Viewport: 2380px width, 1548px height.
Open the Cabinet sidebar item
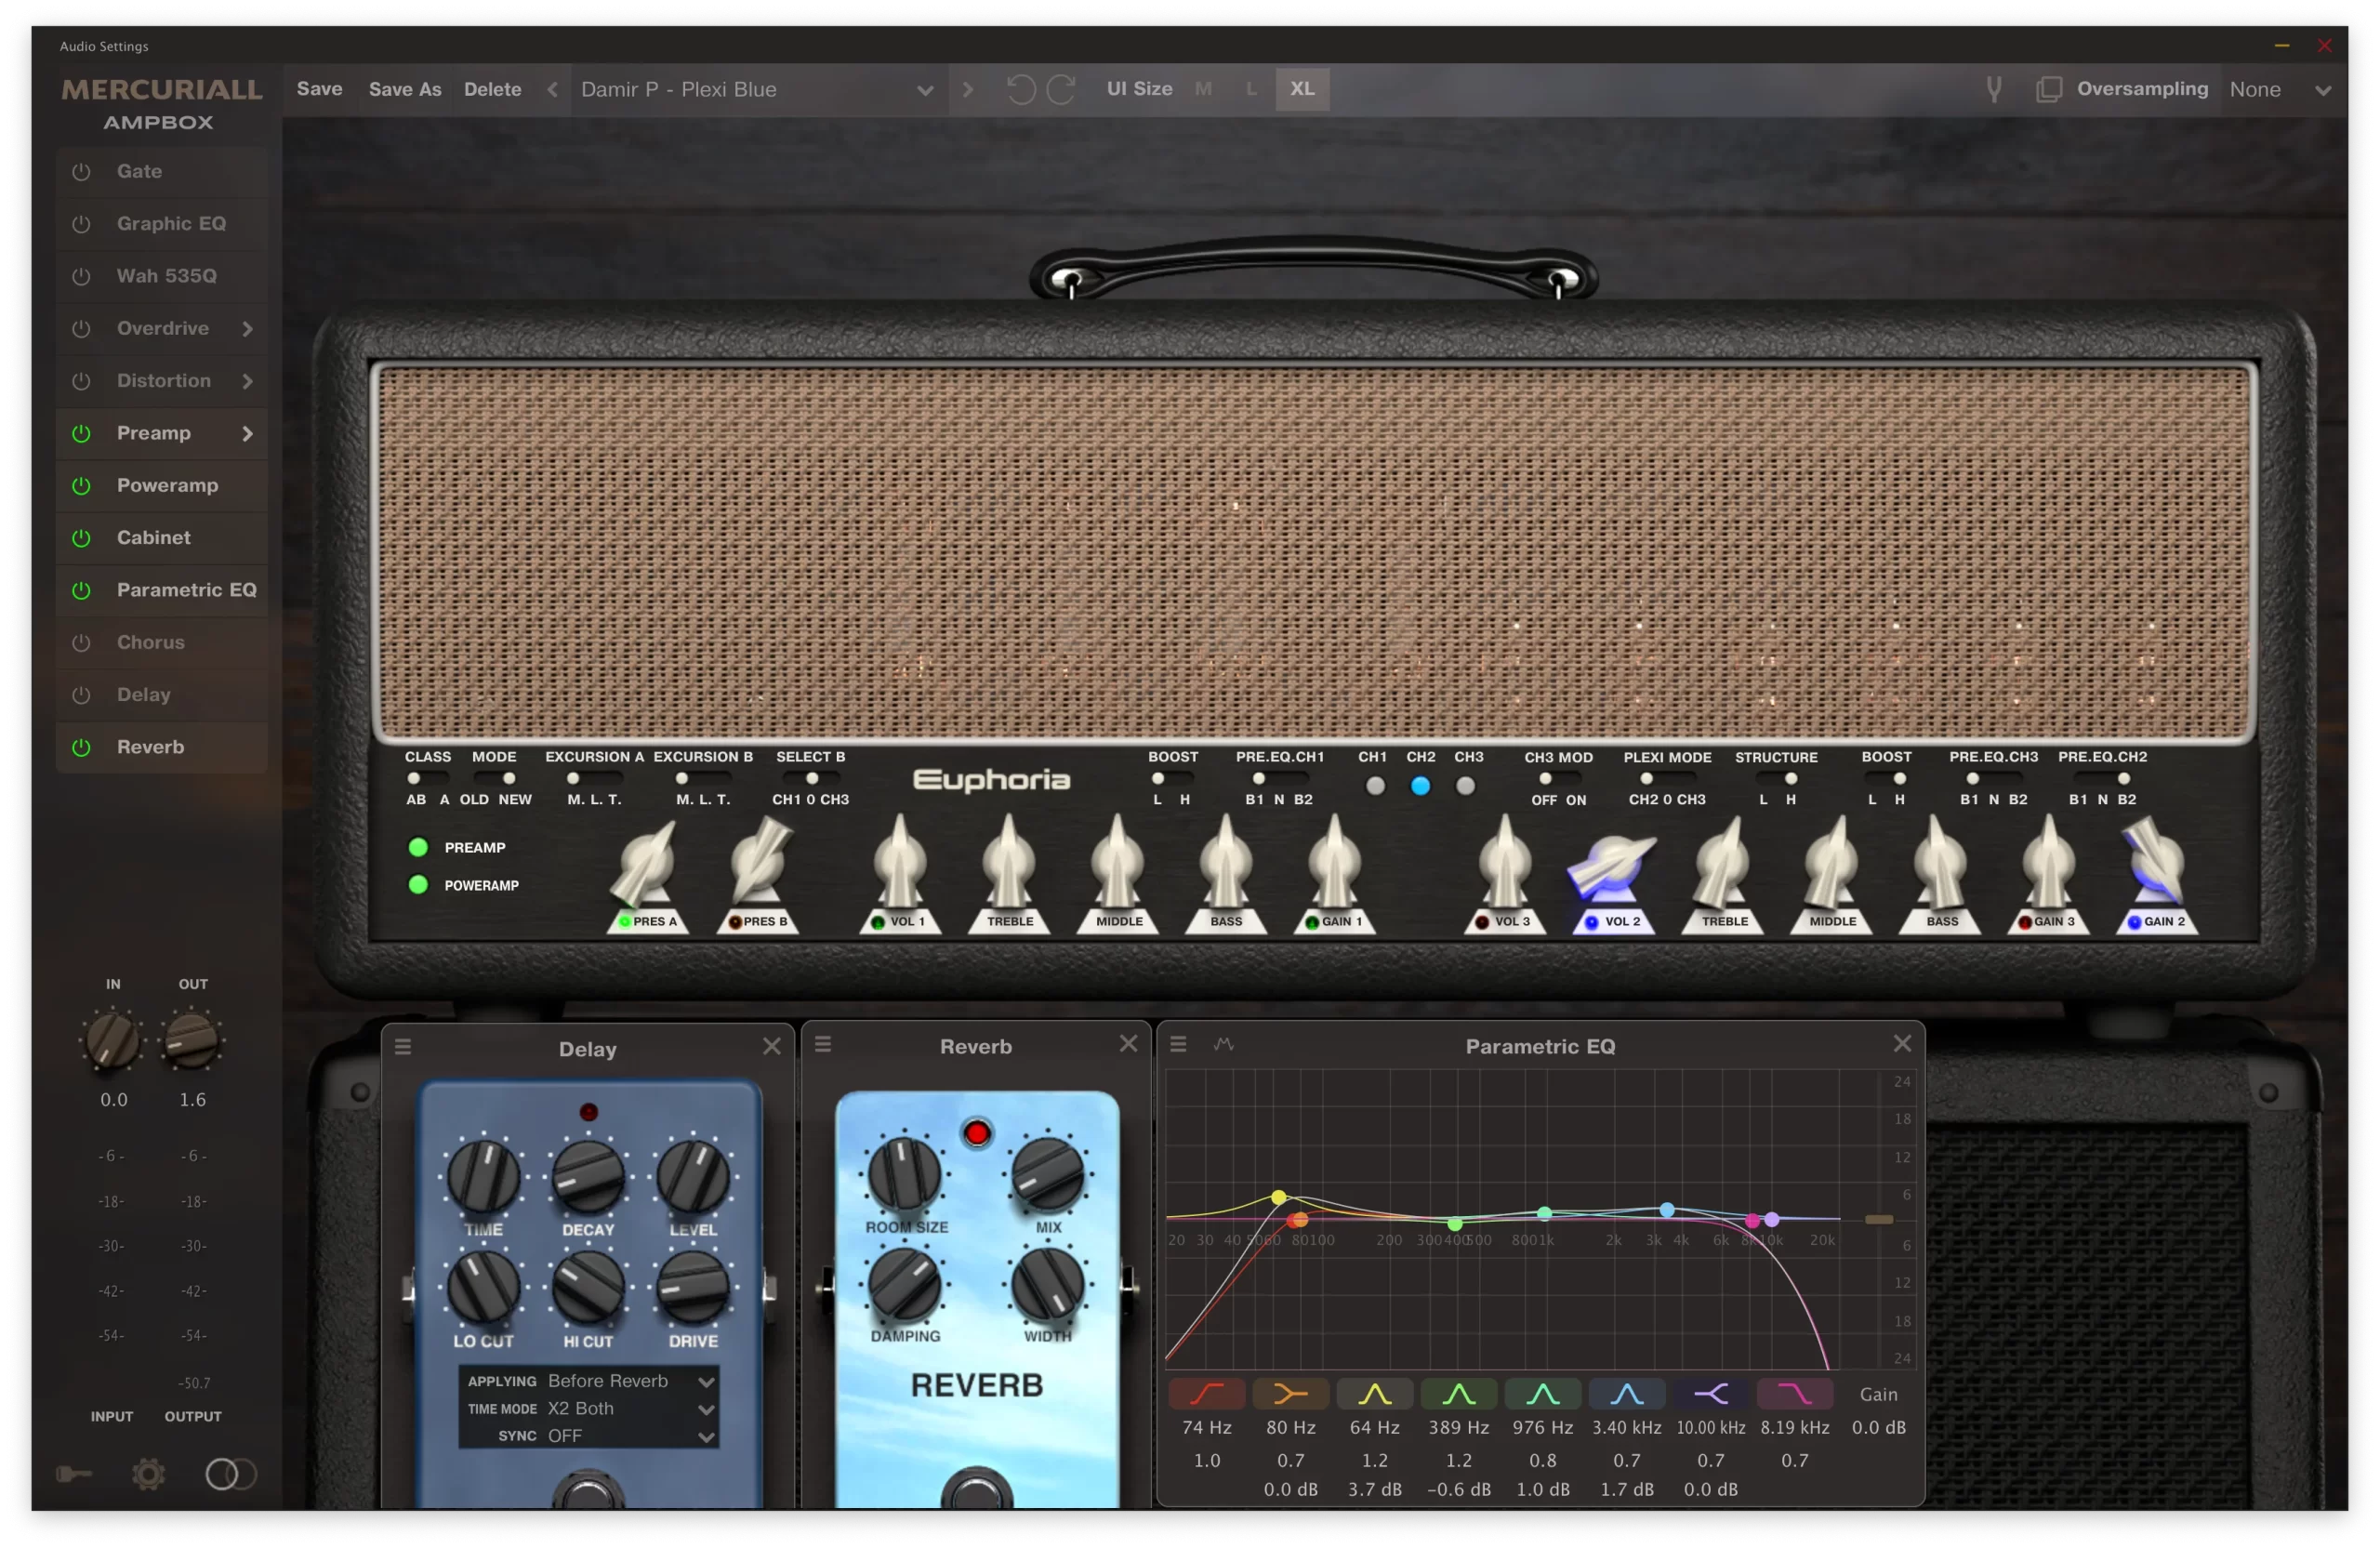click(x=162, y=538)
